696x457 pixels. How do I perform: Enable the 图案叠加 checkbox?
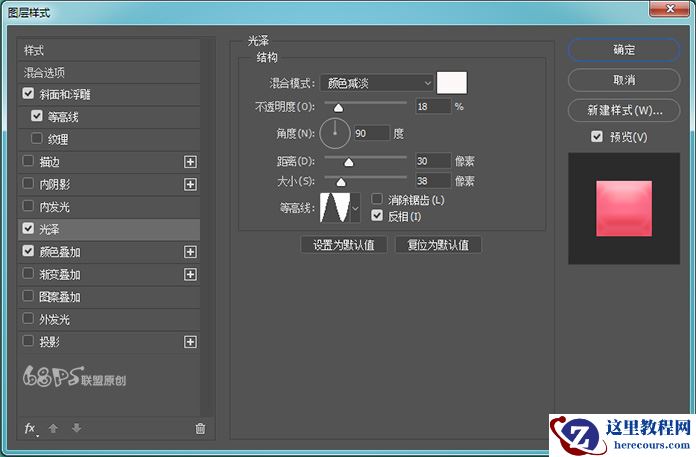[x=28, y=296]
